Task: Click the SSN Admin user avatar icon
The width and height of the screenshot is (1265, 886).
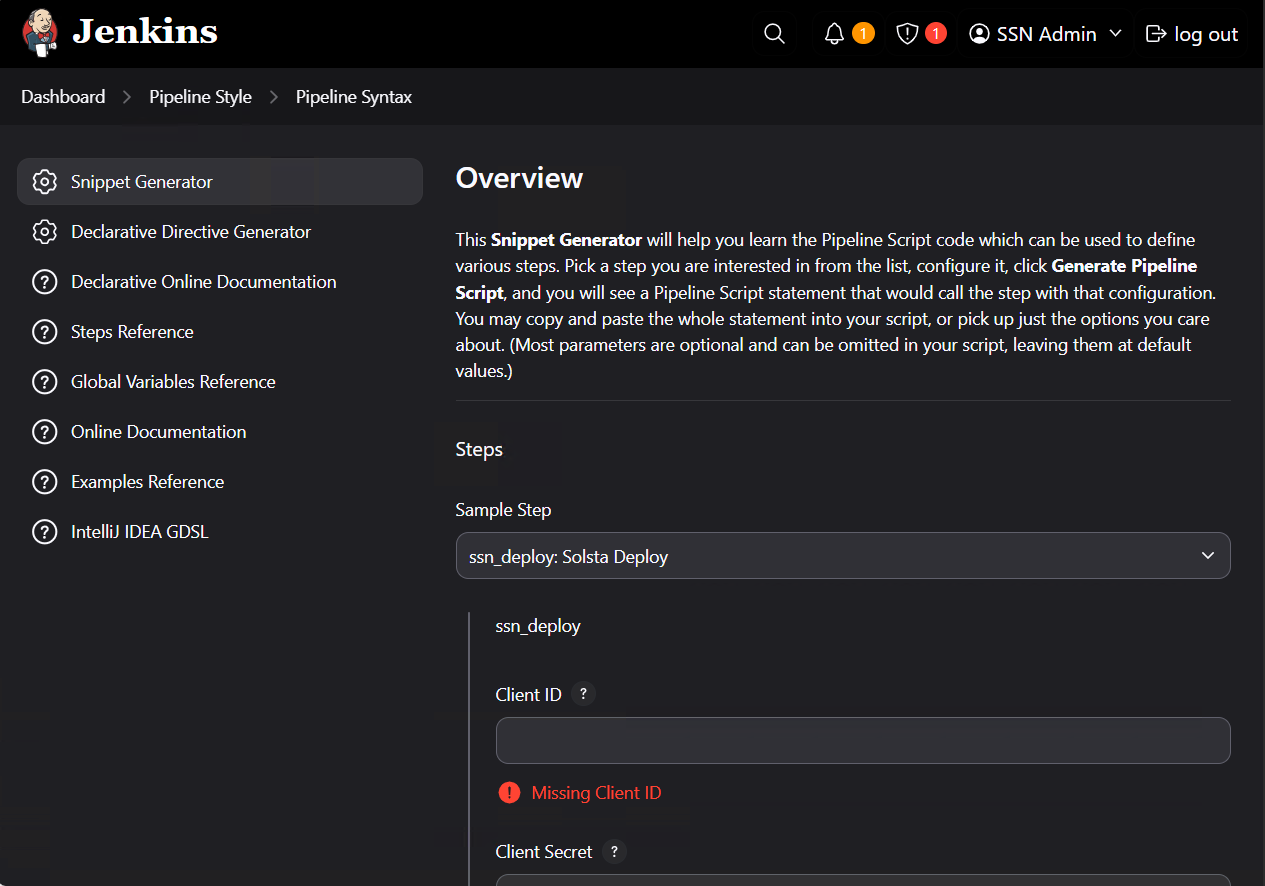Action: coord(979,34)
